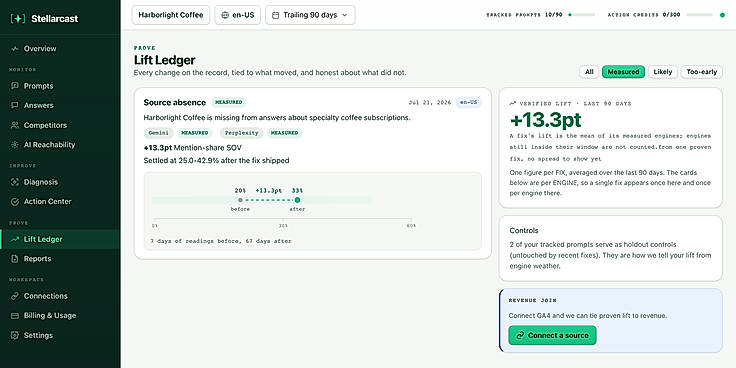The image size is (736, 368).
Task: Click the Stellarcast logo icon
Action: (18, 19)
